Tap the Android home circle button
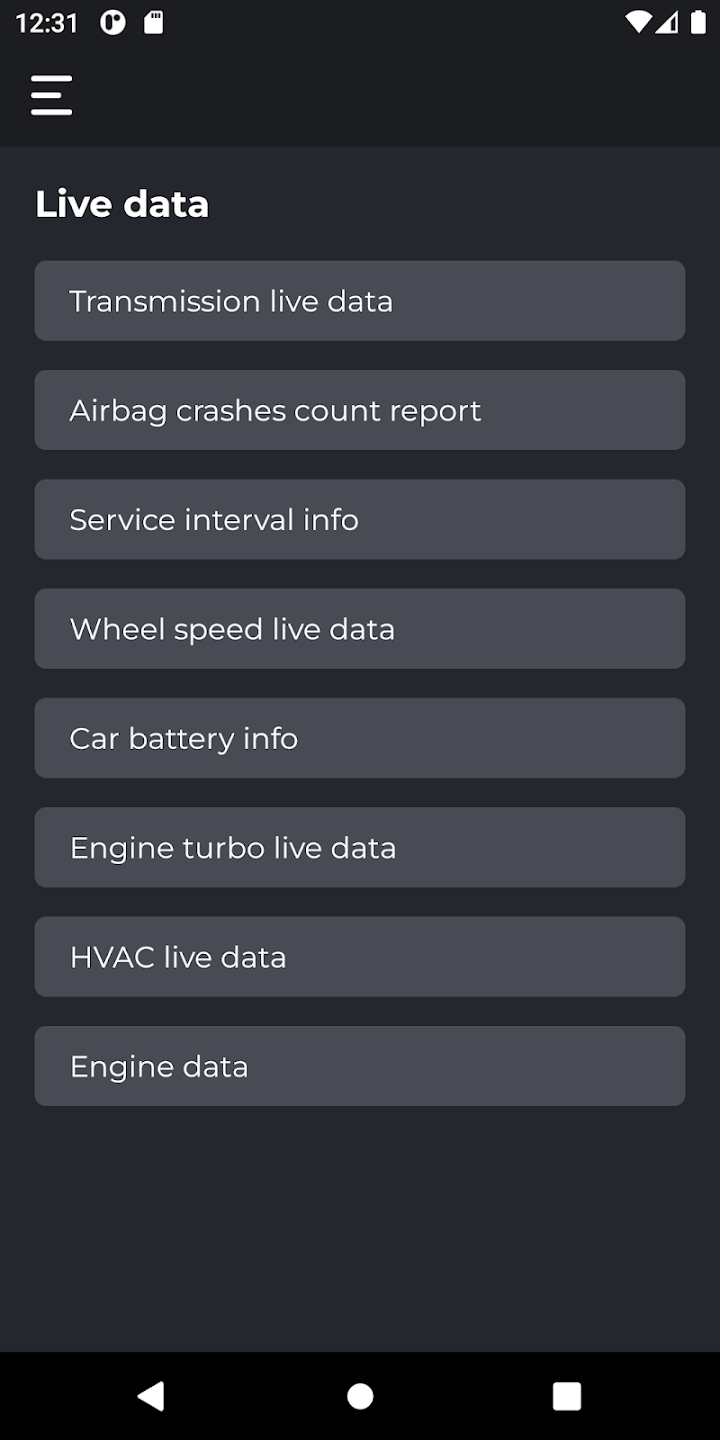The width and height of the screenshot is (720, 1440). pos(360,1396)
